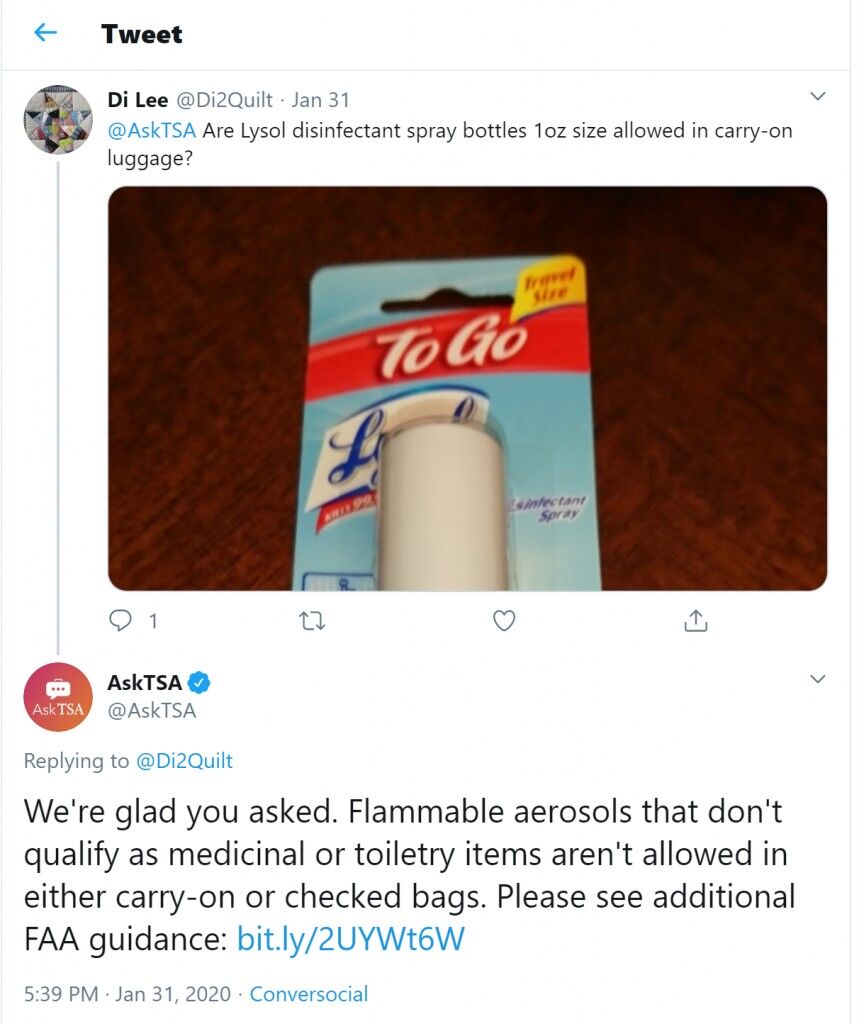Expand the options chevron on the AskTSA reply
The width and height of the screenshot is (859, 1024).
(817, 679)
